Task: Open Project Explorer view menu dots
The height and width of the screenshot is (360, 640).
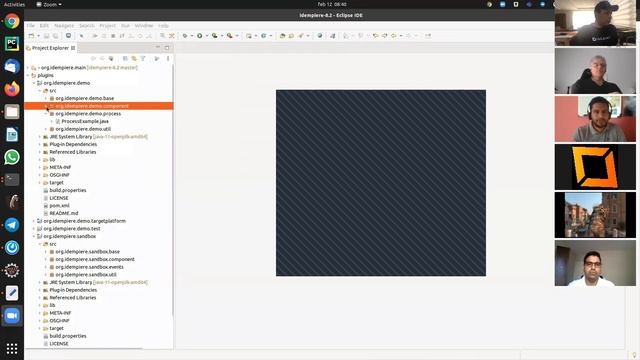Action: pyautogui.click(x=168, y=59)
